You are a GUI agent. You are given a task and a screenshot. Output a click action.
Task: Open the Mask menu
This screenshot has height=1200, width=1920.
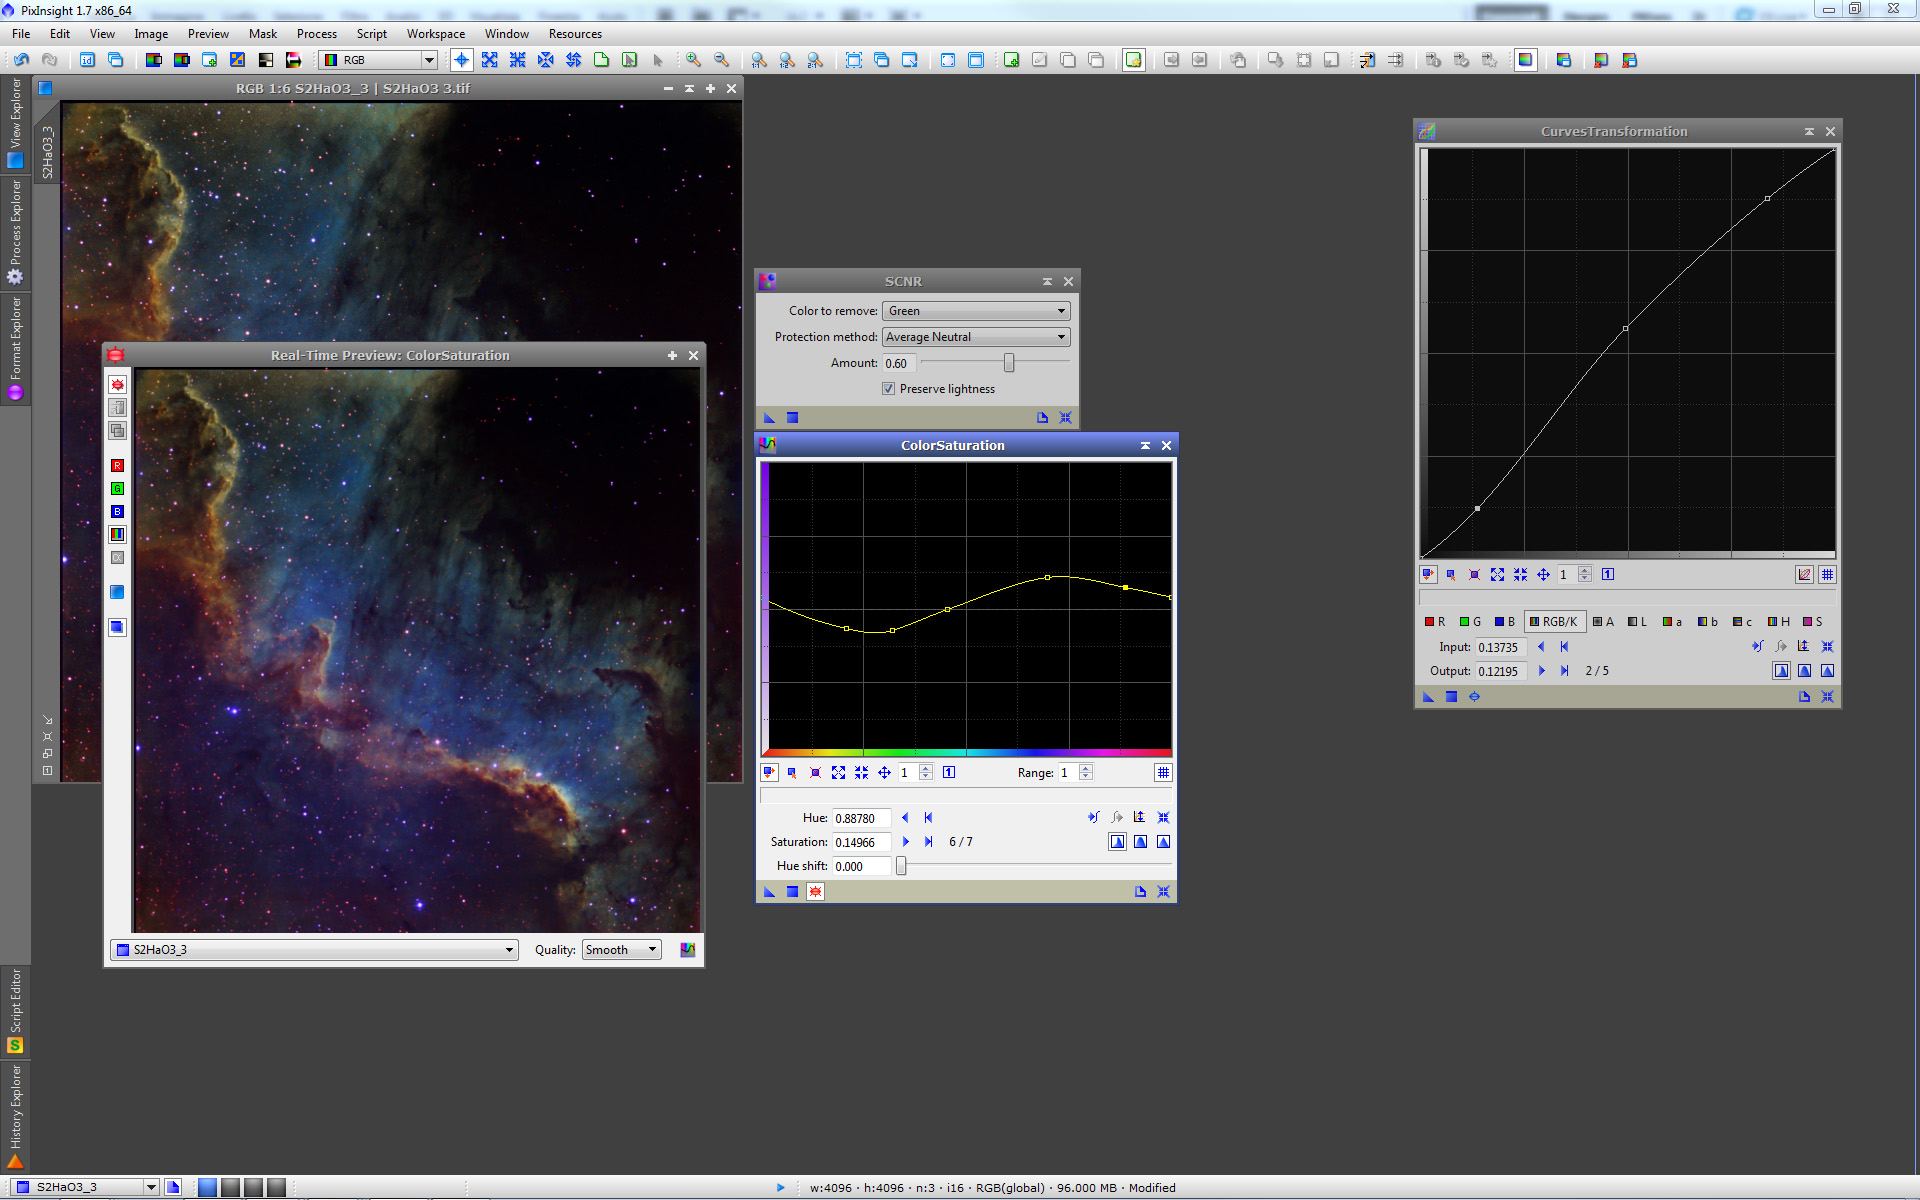[x=263, y=34]
